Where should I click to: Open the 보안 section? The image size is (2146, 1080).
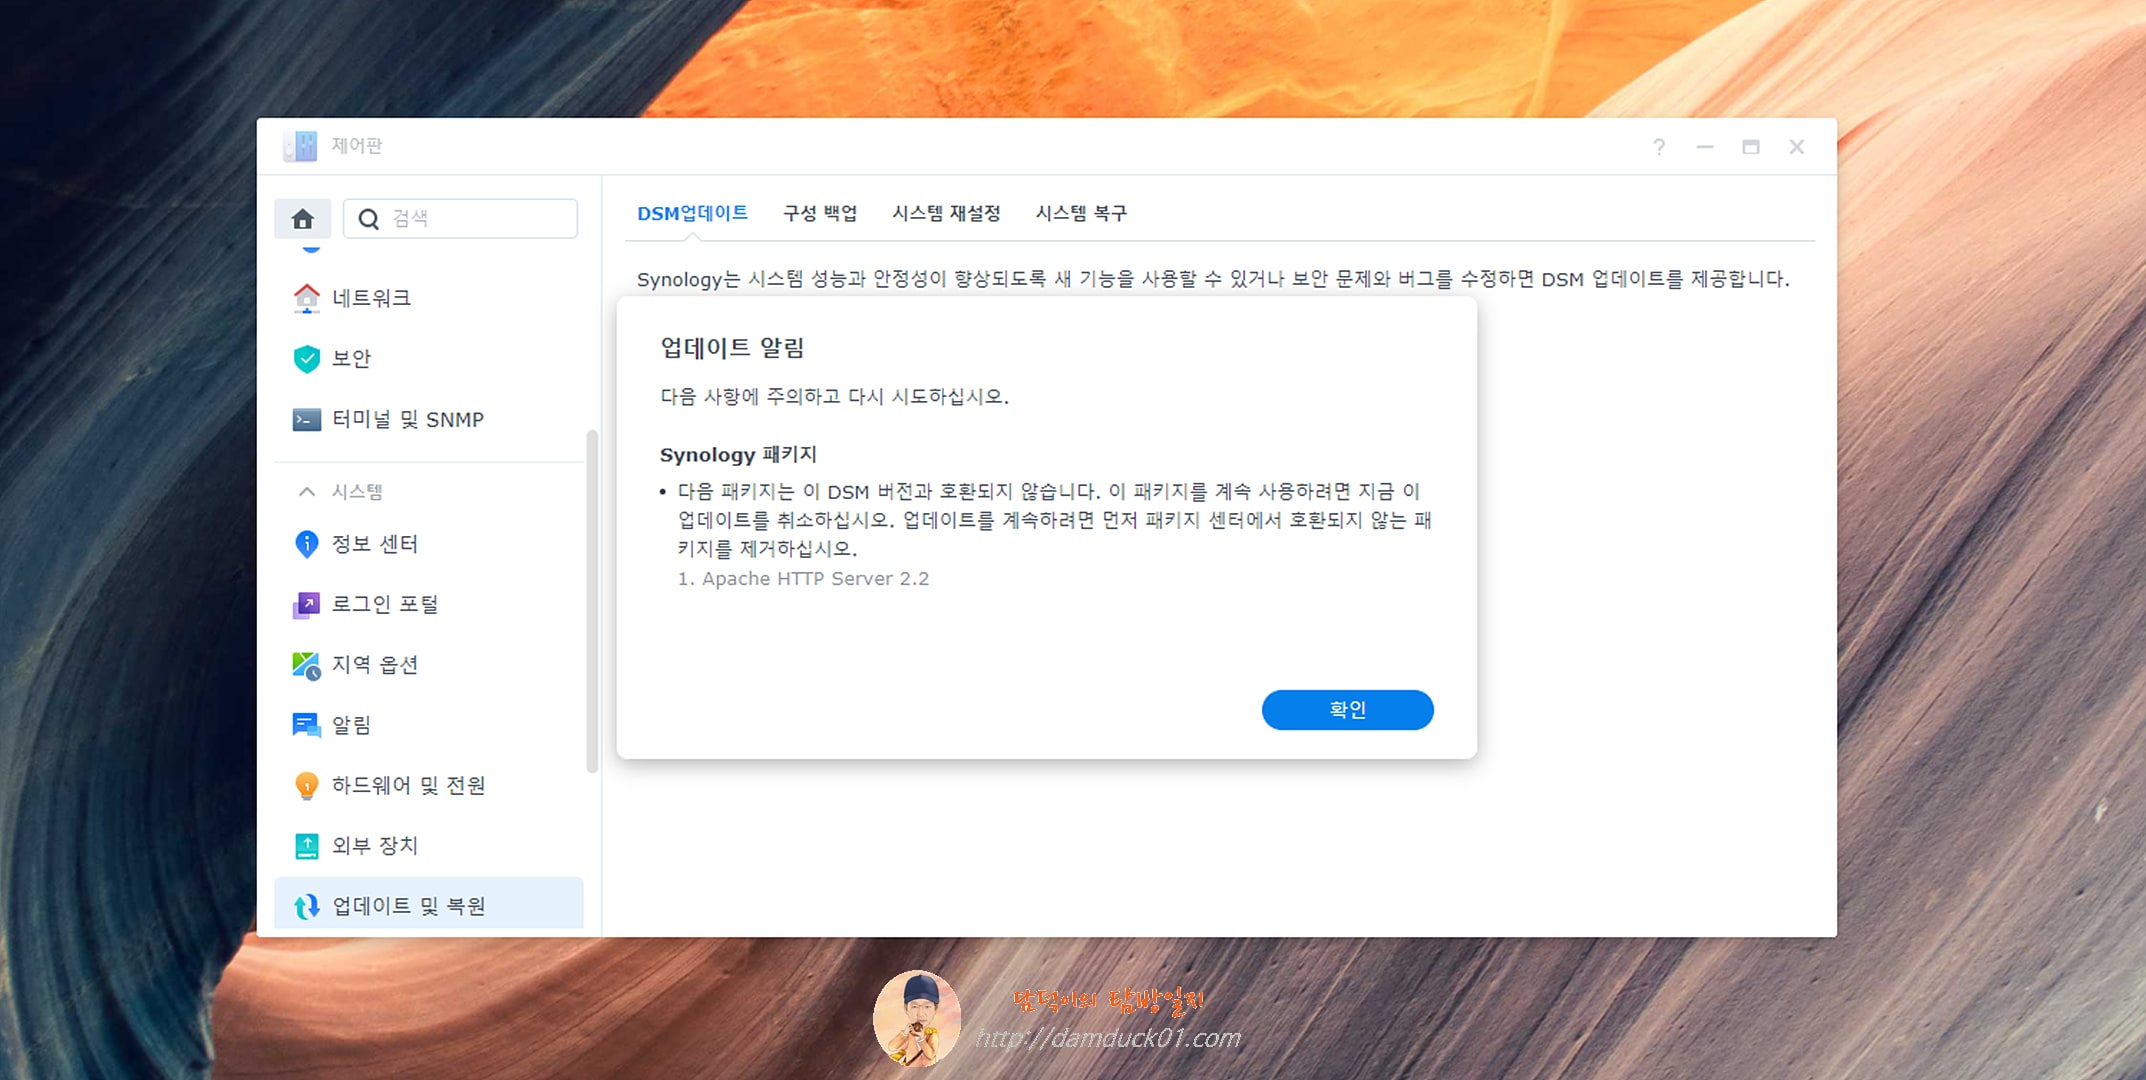click(352, 358)
